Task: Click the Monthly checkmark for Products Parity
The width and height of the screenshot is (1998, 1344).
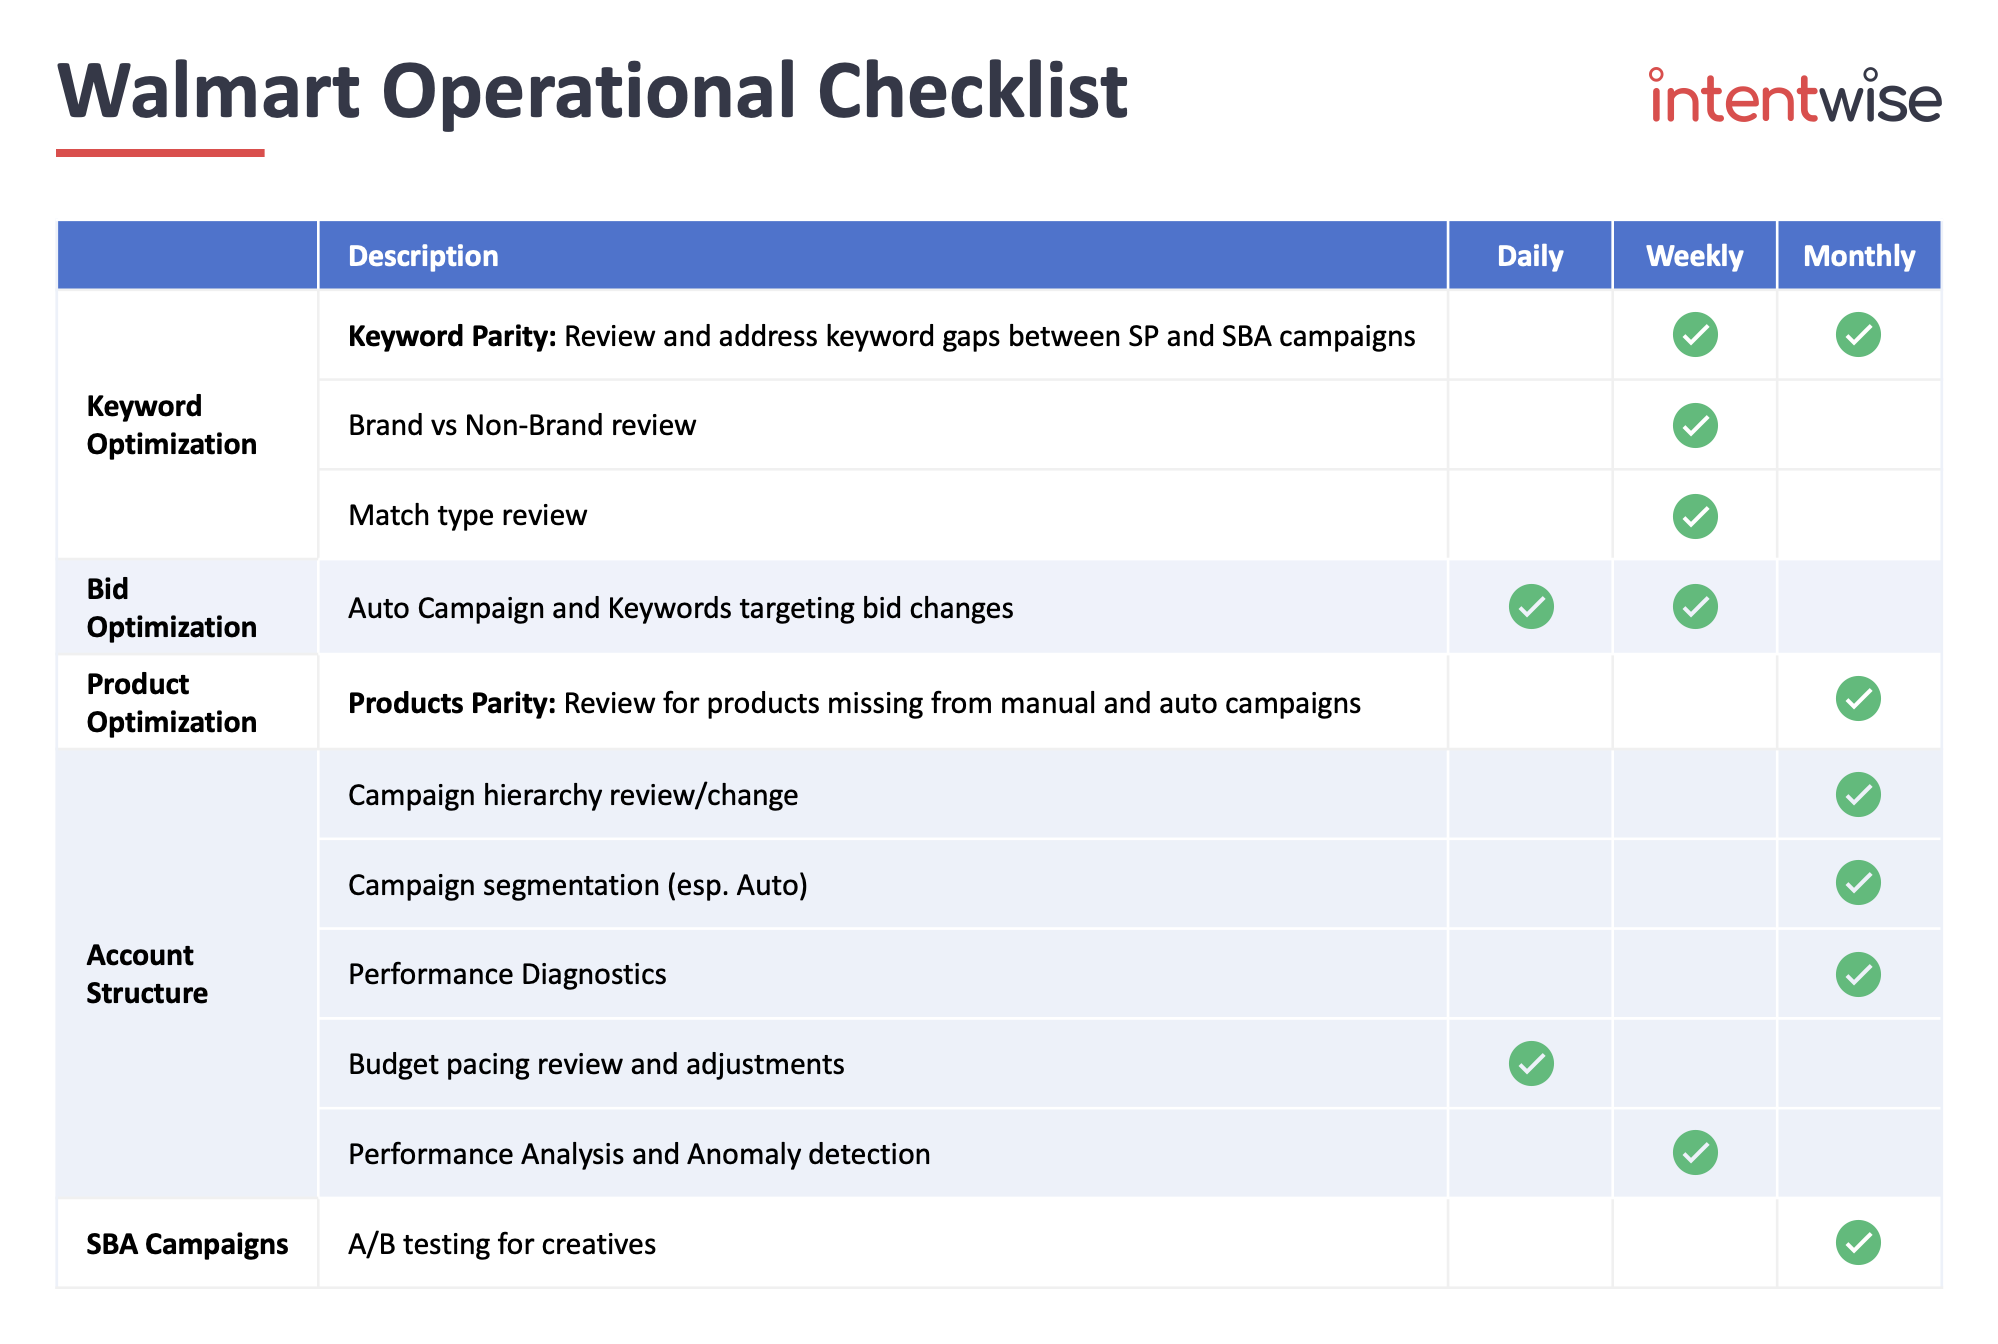Action: pyautogui.click(x=1858, y=699)
